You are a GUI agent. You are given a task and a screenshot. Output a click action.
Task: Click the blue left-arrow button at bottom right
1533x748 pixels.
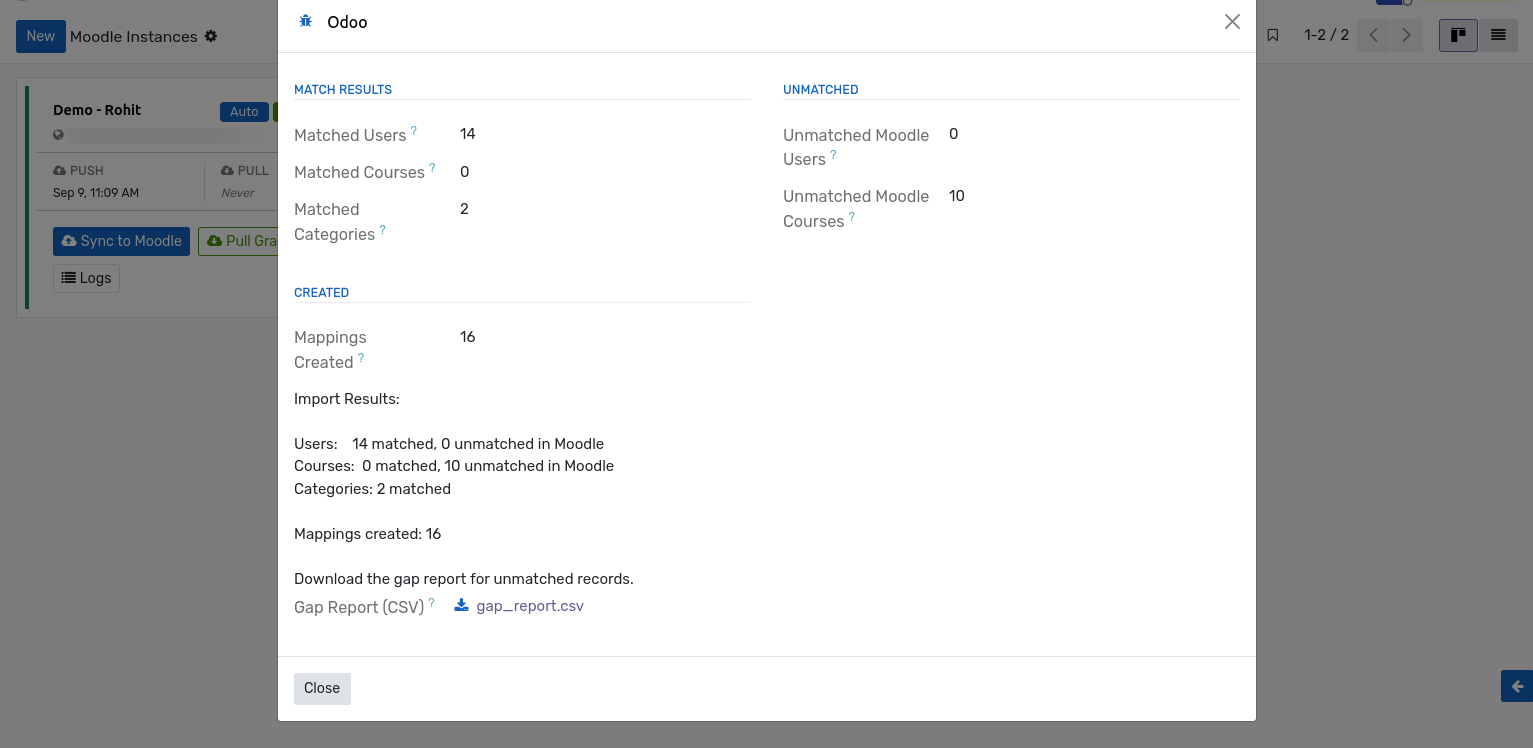pyautogui.click(x=1517, y=686)
